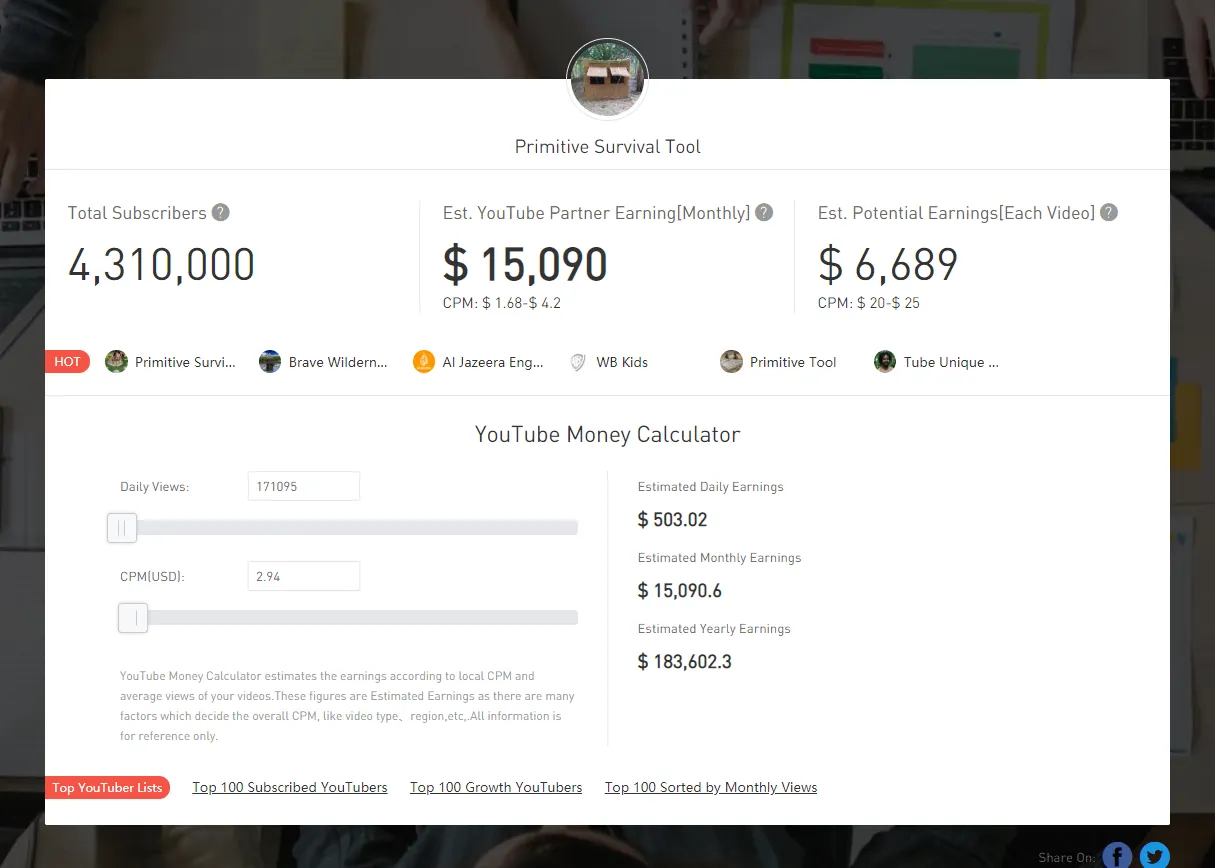Click help icon beside Total Subscribers
Viewport: 1215px width, 868px height.
pos(221,213)
